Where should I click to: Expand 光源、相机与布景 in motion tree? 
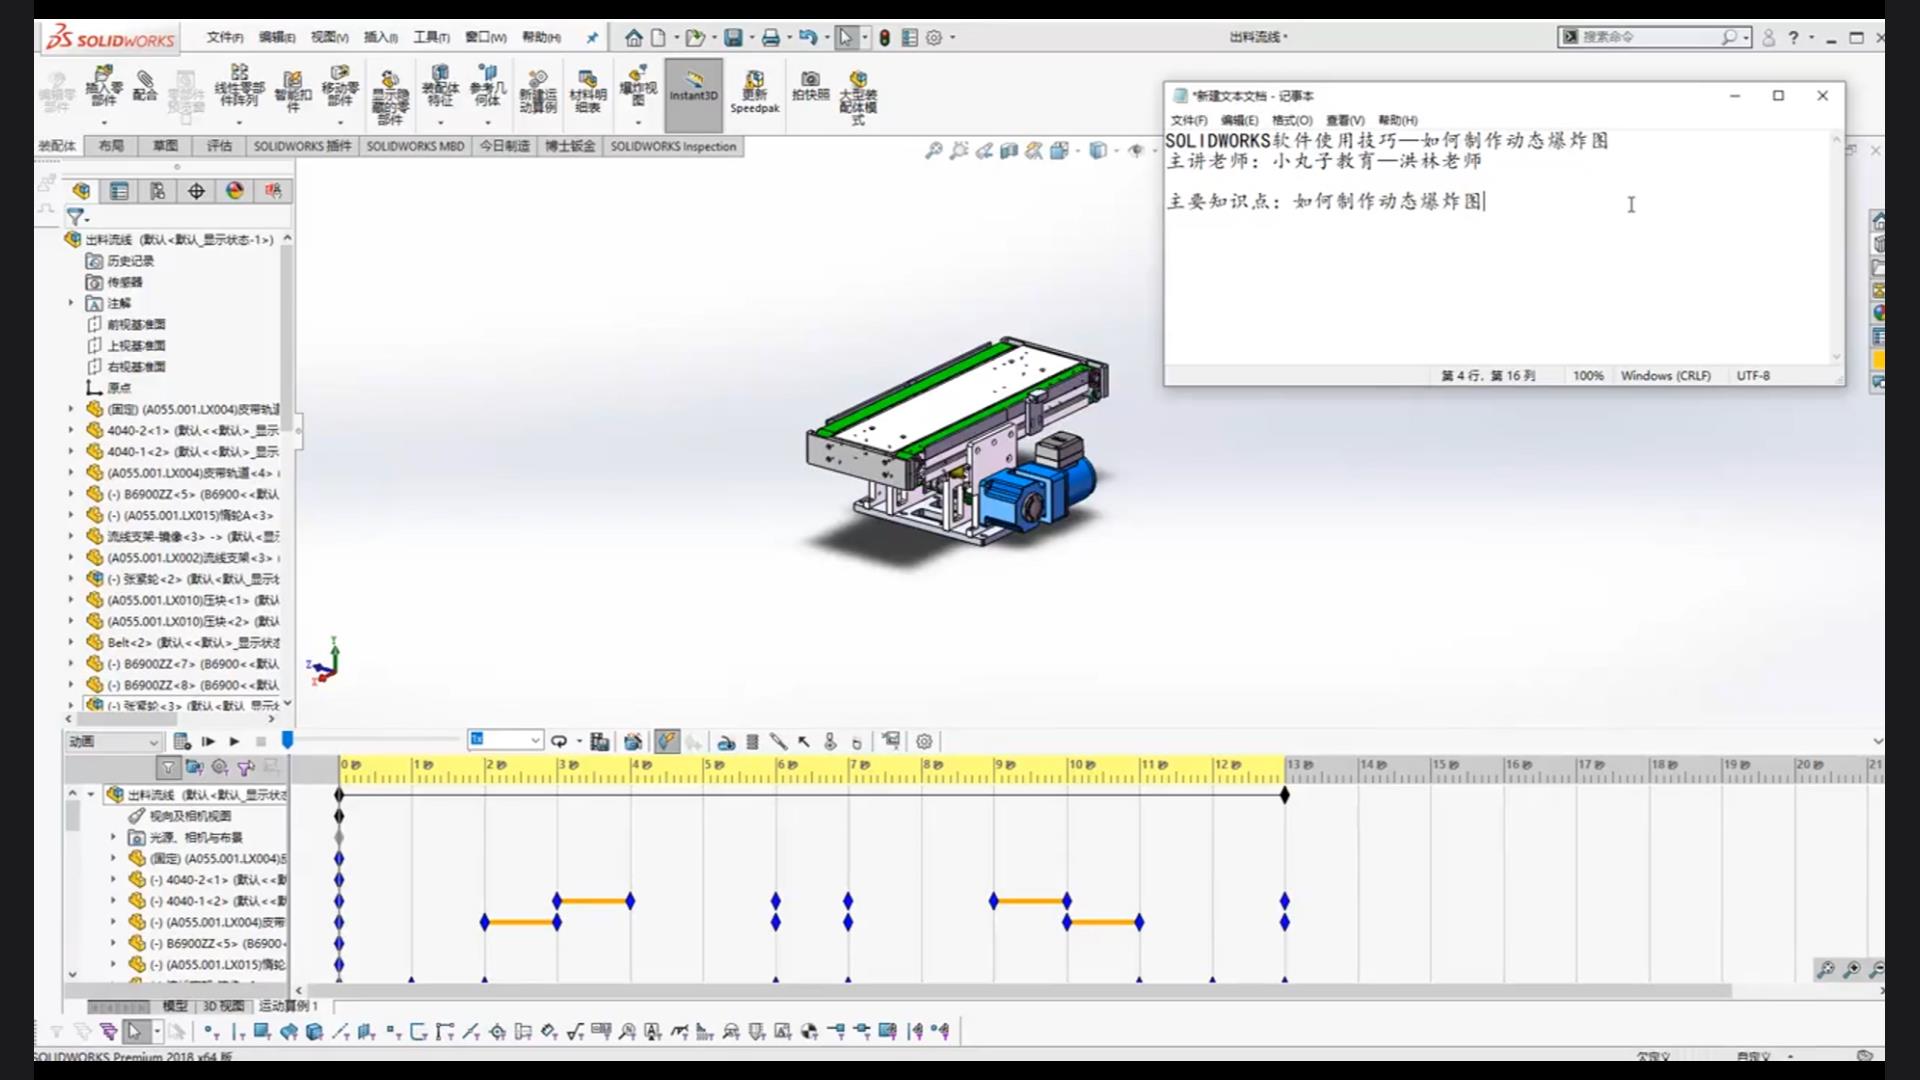click(x=113, y=837)
